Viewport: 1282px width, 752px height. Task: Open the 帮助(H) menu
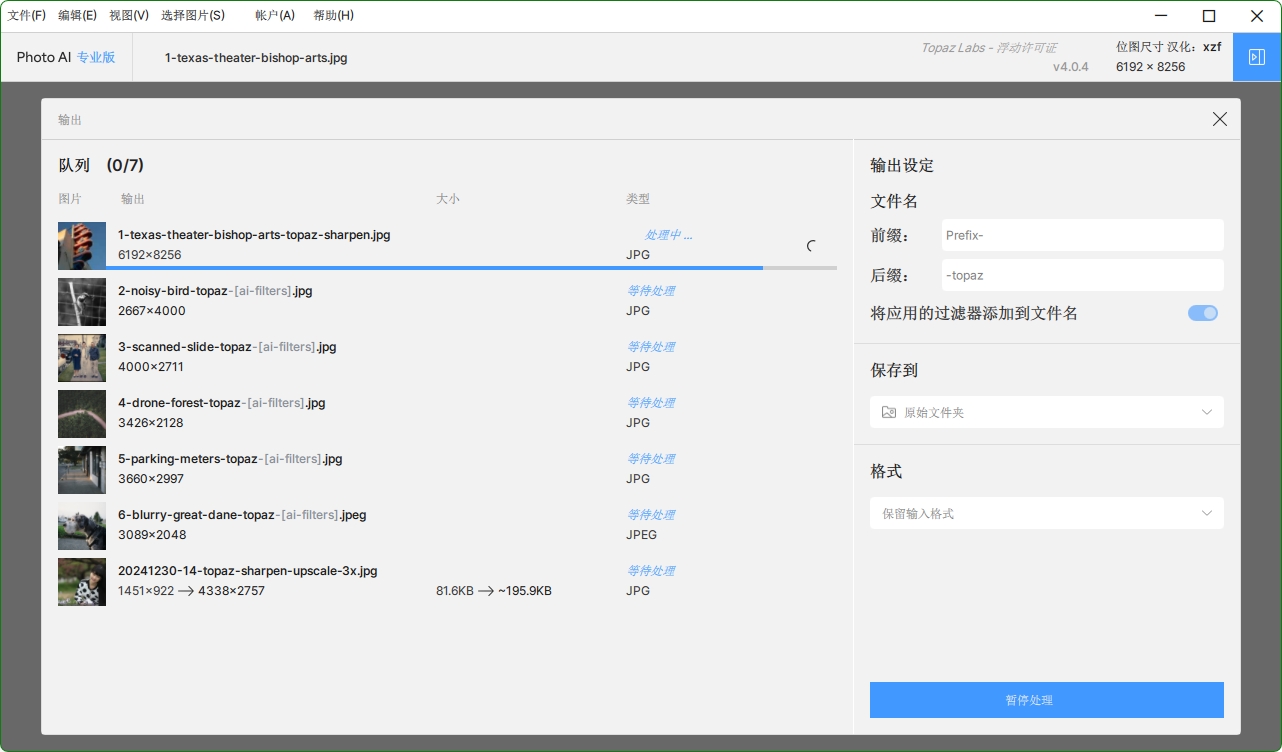[x=333, y=16]
